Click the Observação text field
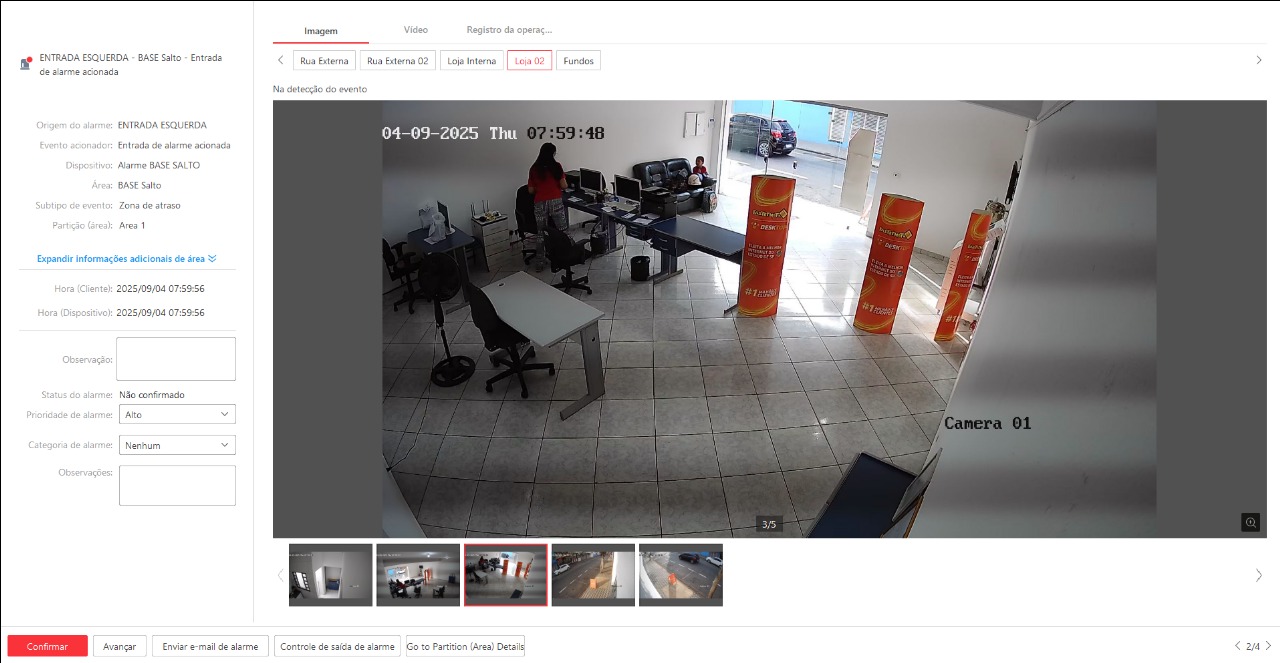The height and width of the screenshot is (663, 1280). (176, 359)
